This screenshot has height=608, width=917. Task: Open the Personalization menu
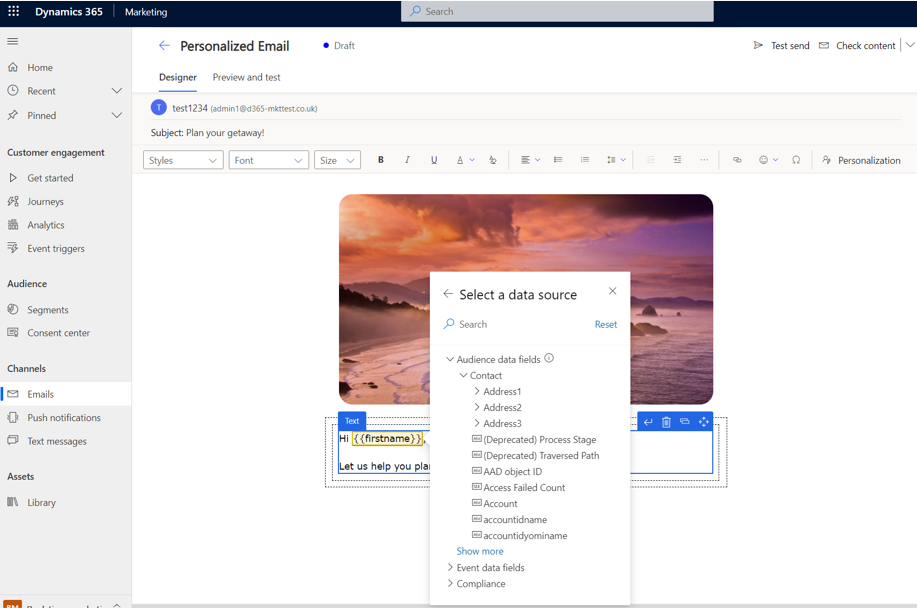[x=861, y=160]
